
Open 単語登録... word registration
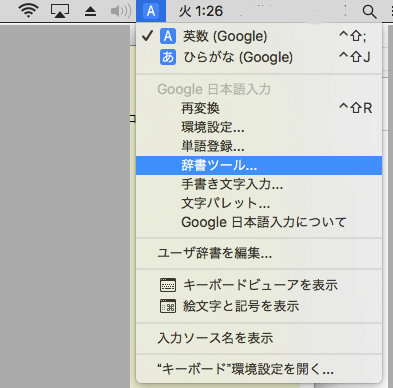pos(259,146)
